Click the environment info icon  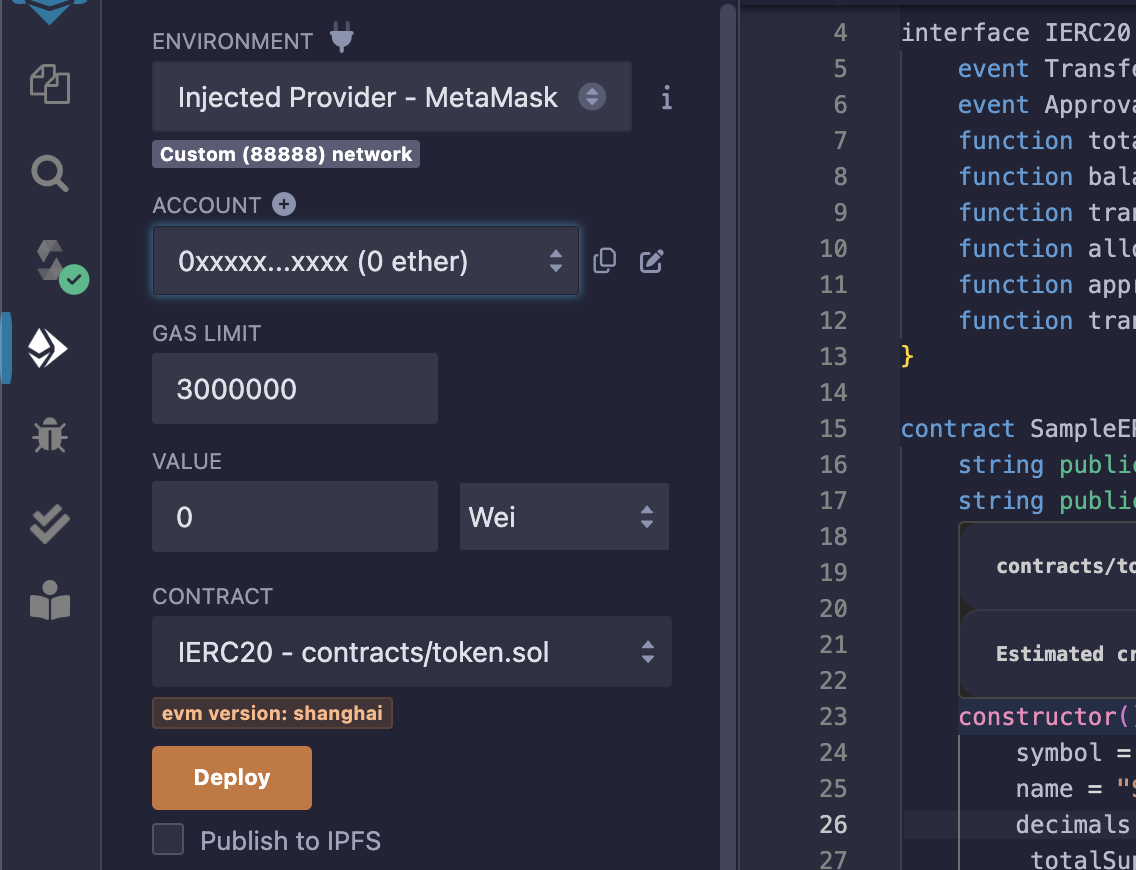(667, 97)
